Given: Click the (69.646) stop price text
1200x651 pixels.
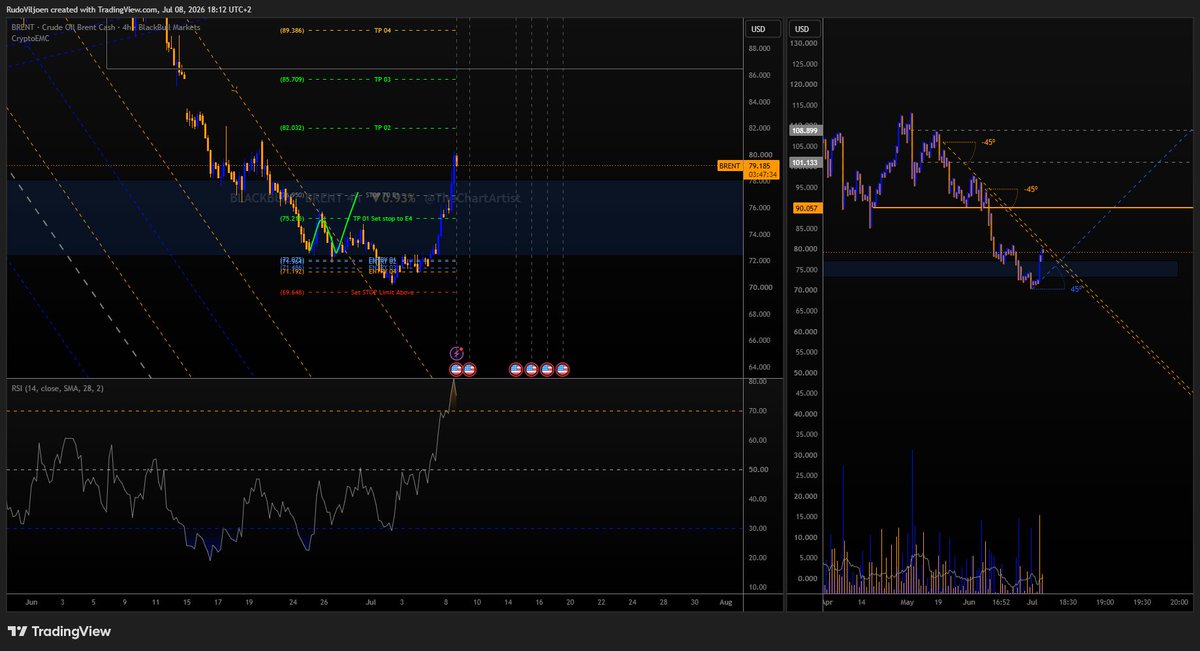Looking at the screenshot, I should point(292,292).
